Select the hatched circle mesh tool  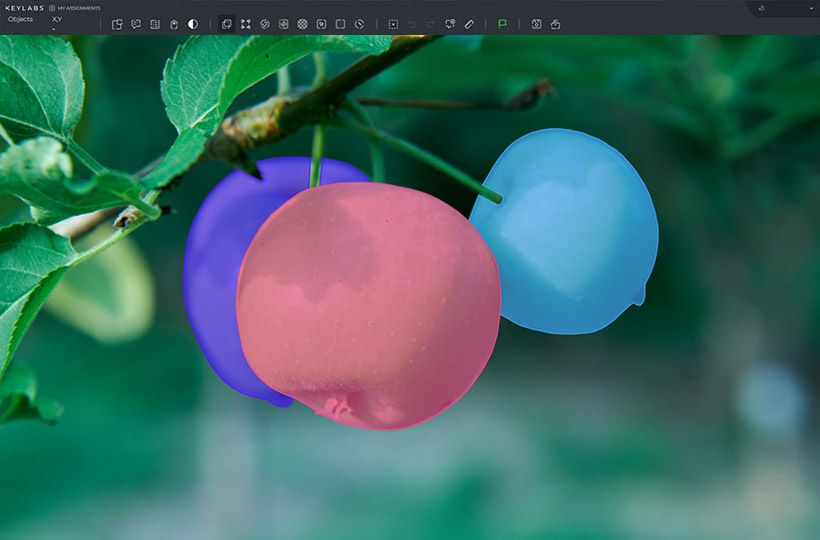[303, 24]
